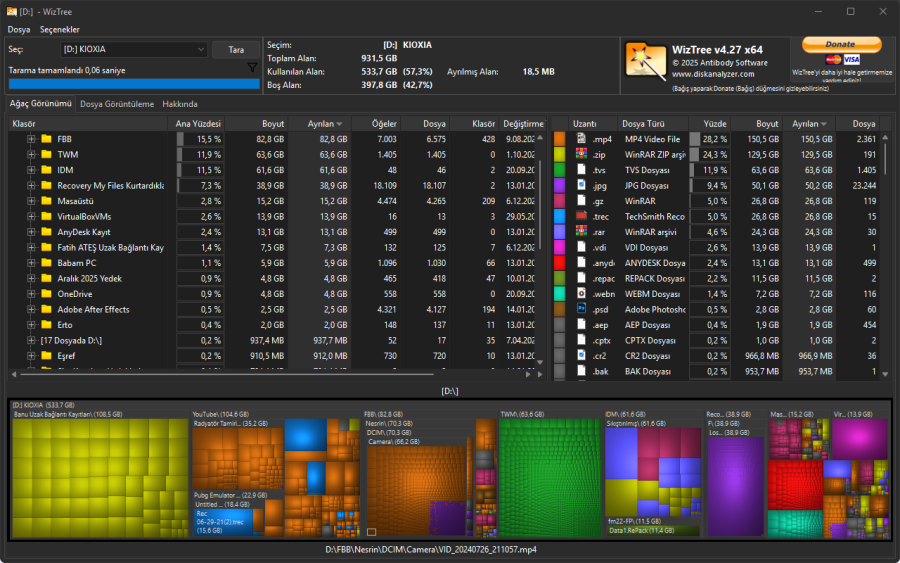Select the WinRAR icon in .zip row
The image size is (900, 563).
582,155
